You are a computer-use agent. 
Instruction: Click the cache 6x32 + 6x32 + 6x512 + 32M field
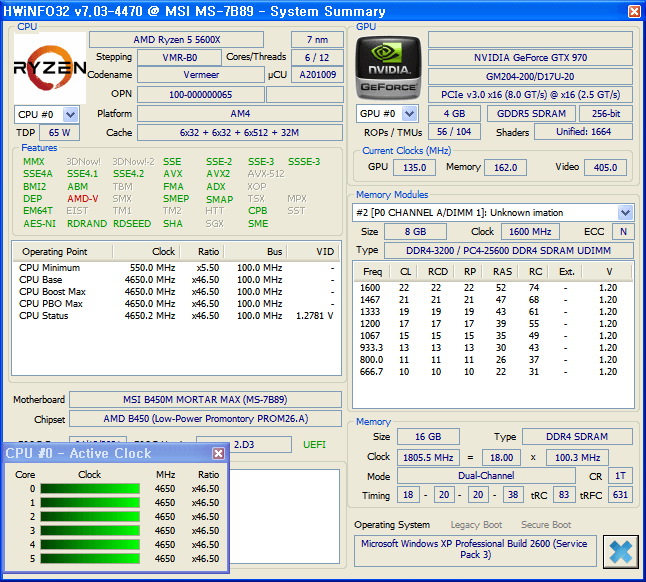coord(240,133)
